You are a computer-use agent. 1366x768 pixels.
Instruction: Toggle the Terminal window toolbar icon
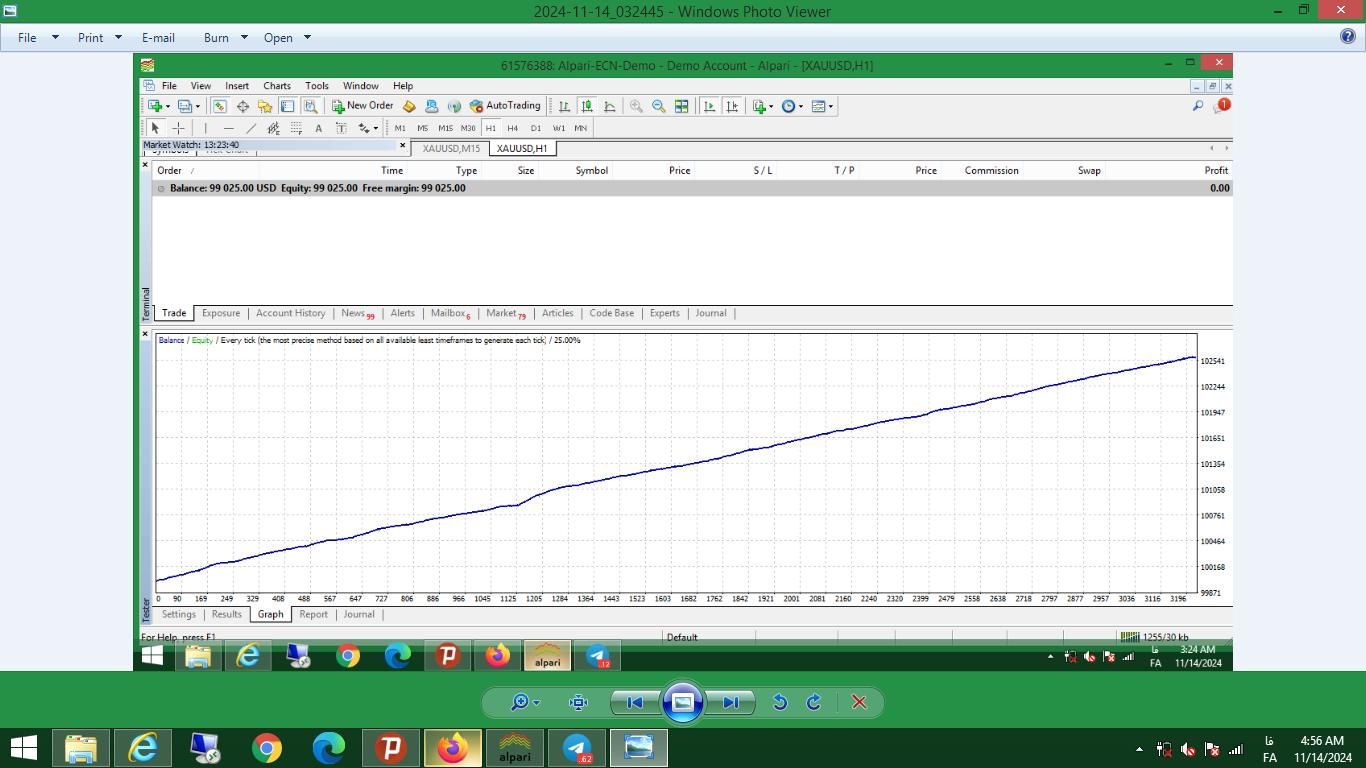287,106
